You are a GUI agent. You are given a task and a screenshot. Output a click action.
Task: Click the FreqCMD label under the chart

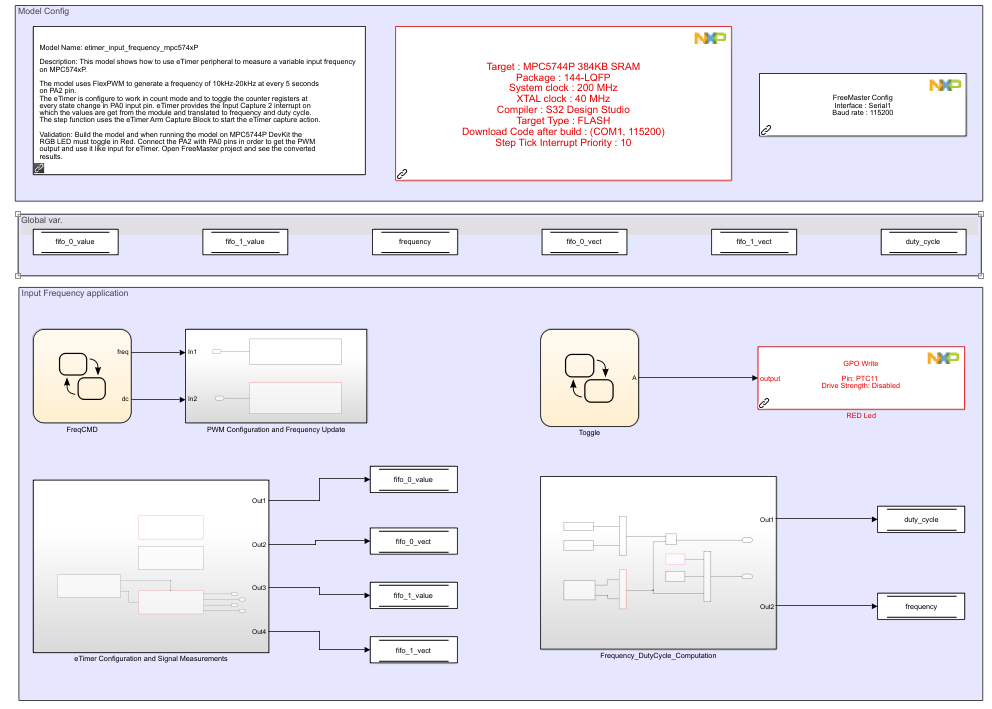point(82,430)
